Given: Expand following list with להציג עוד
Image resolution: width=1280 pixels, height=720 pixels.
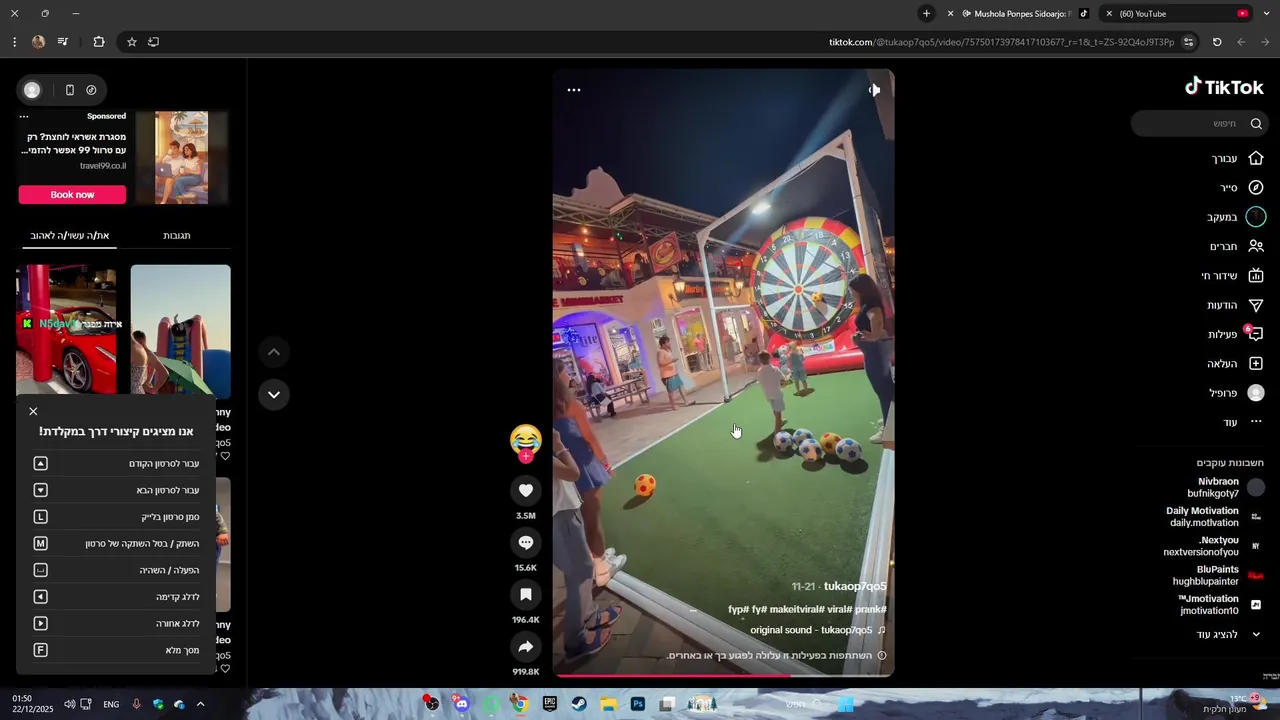Looking at the screenshot, I should 1230,634.
